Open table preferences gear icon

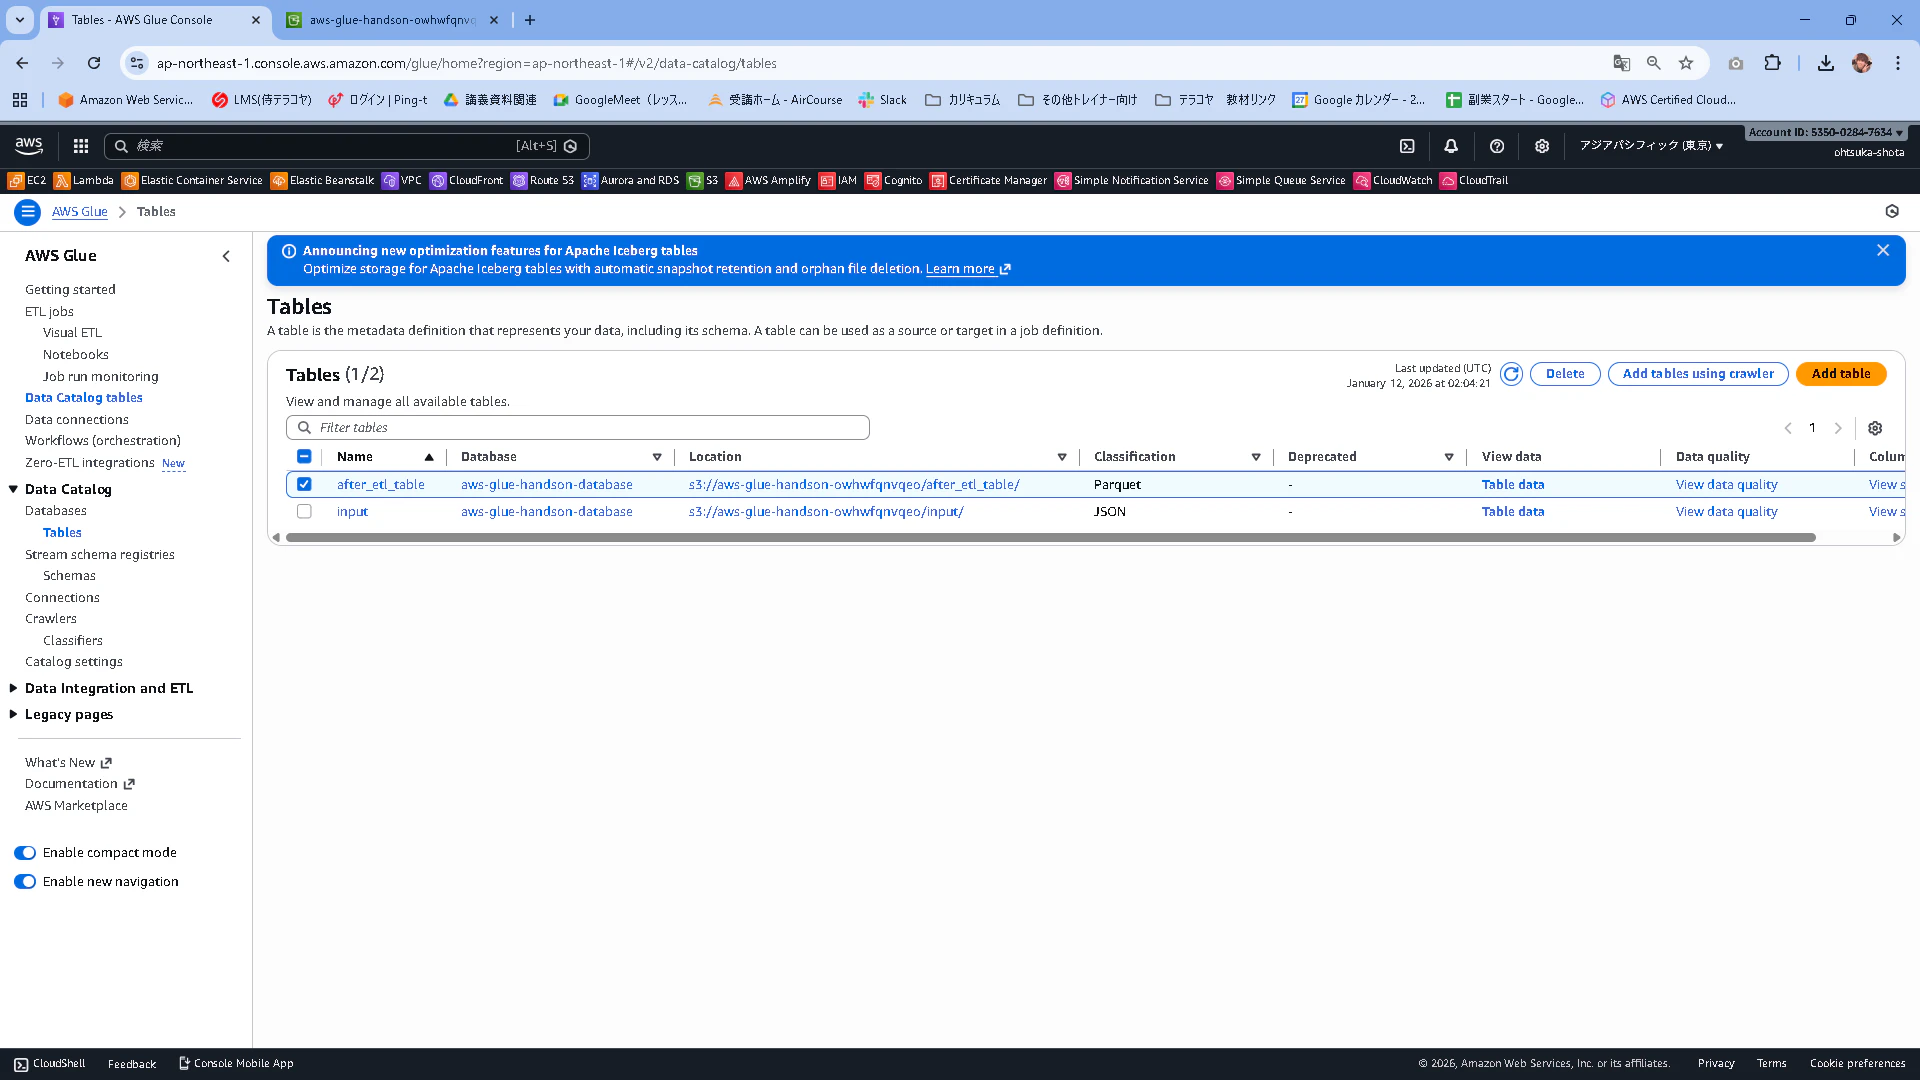[x=1875, y=428]
